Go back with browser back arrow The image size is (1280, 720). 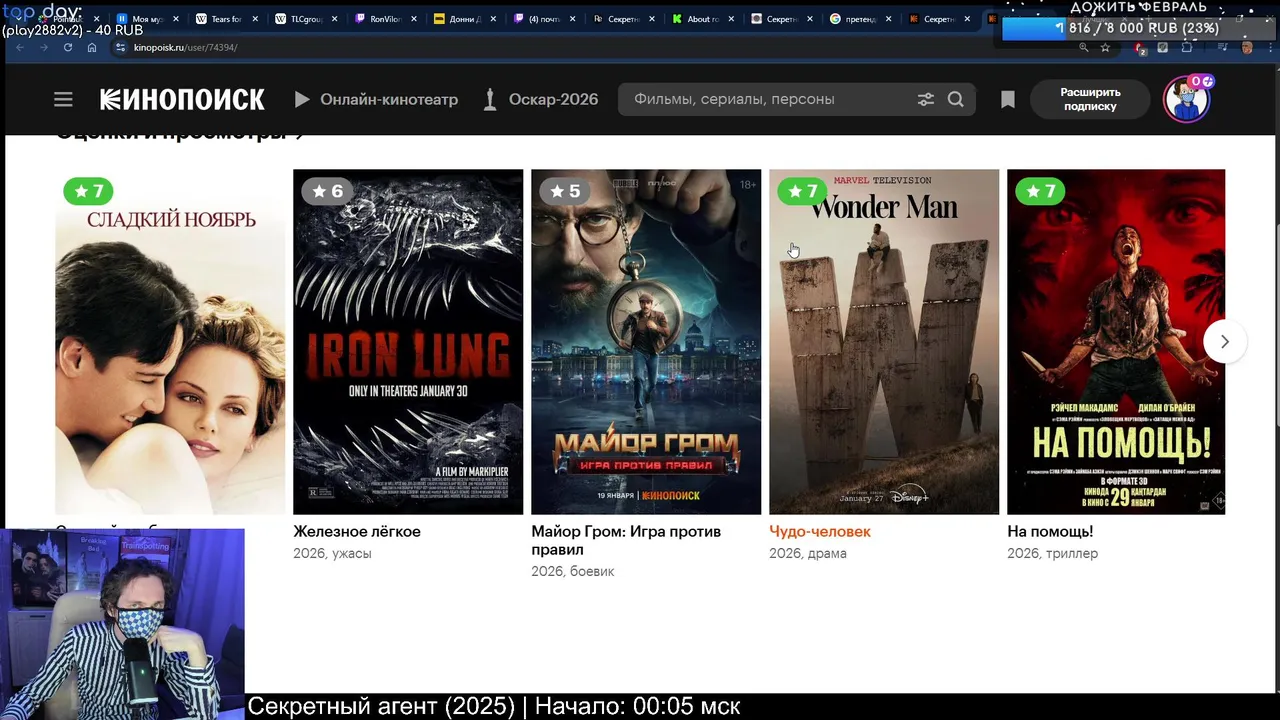pos(19,47)
